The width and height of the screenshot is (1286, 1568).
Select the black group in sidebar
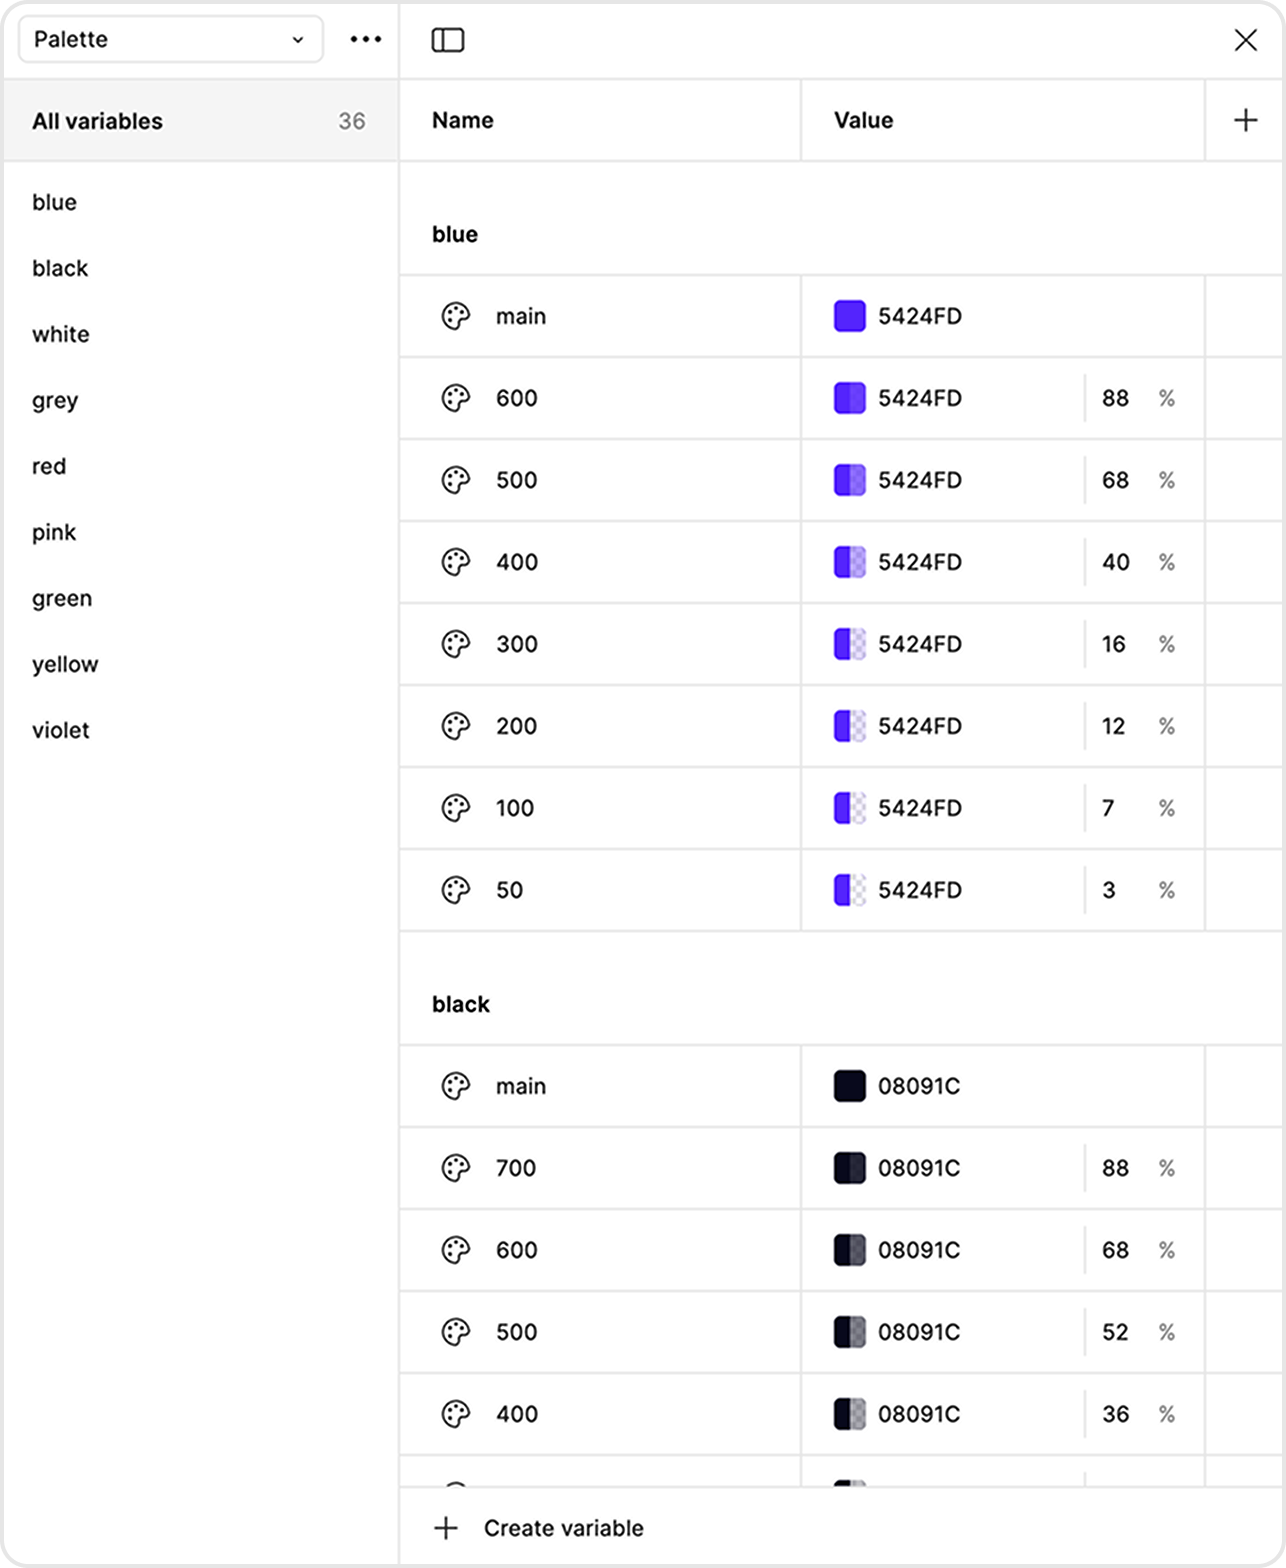point(60,268)
